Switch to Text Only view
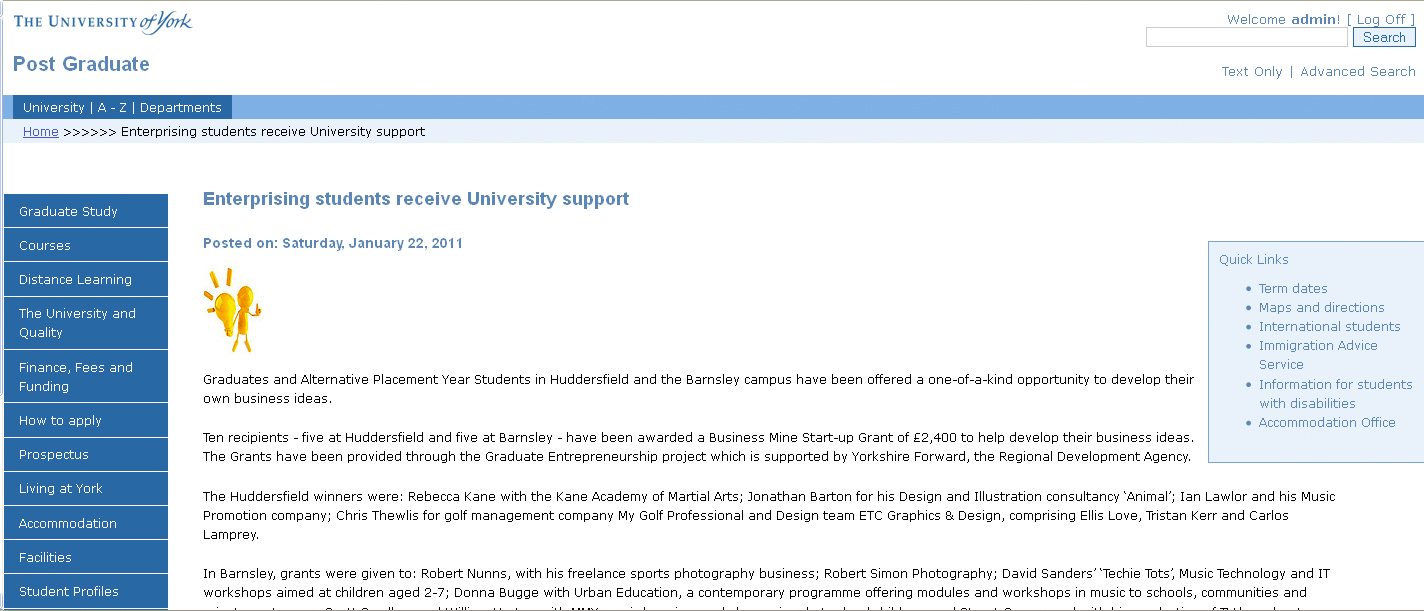The width and height of the screenshot is (1424, 611). point(1251,72)
